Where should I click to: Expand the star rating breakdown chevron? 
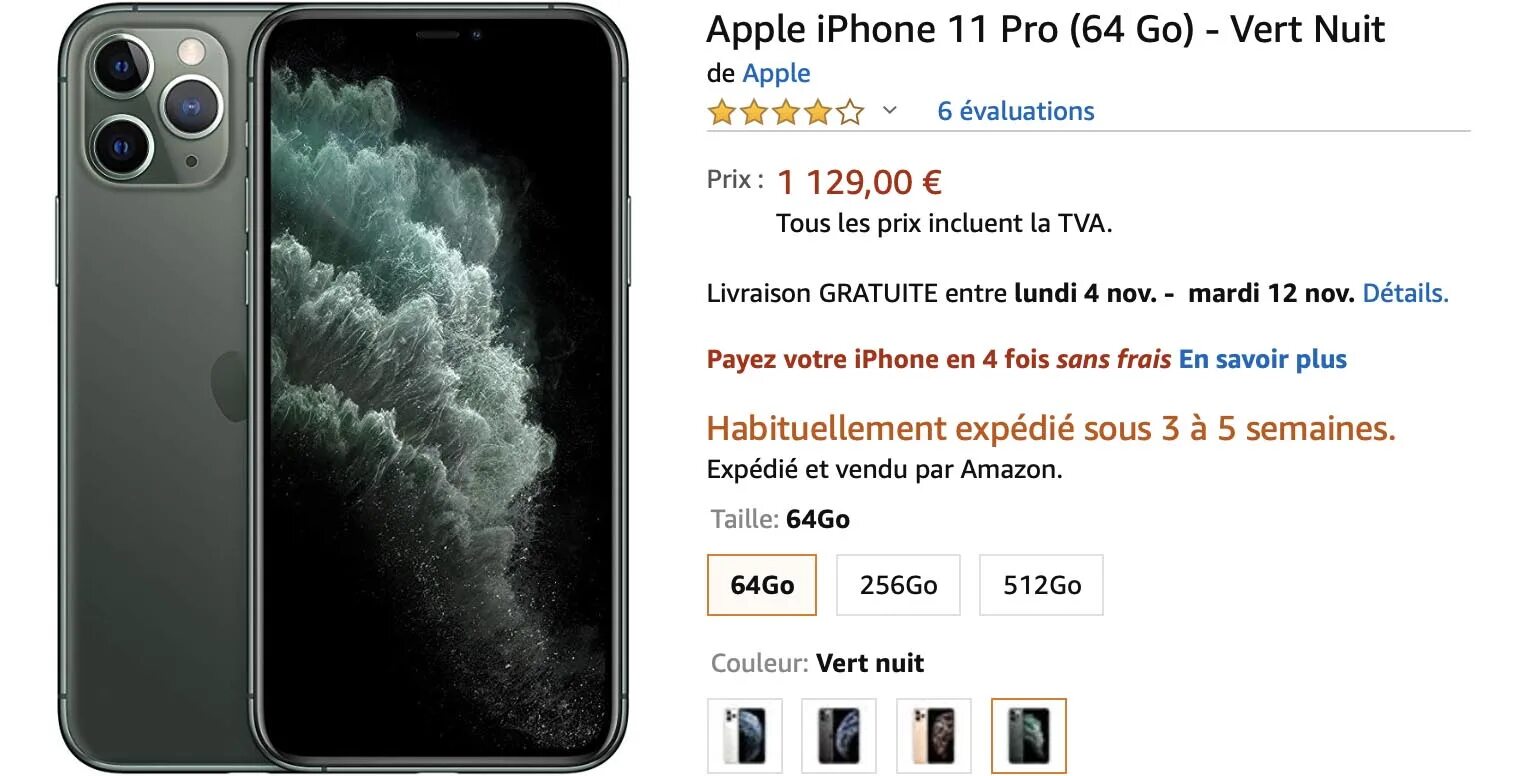[x=889, y=111]
